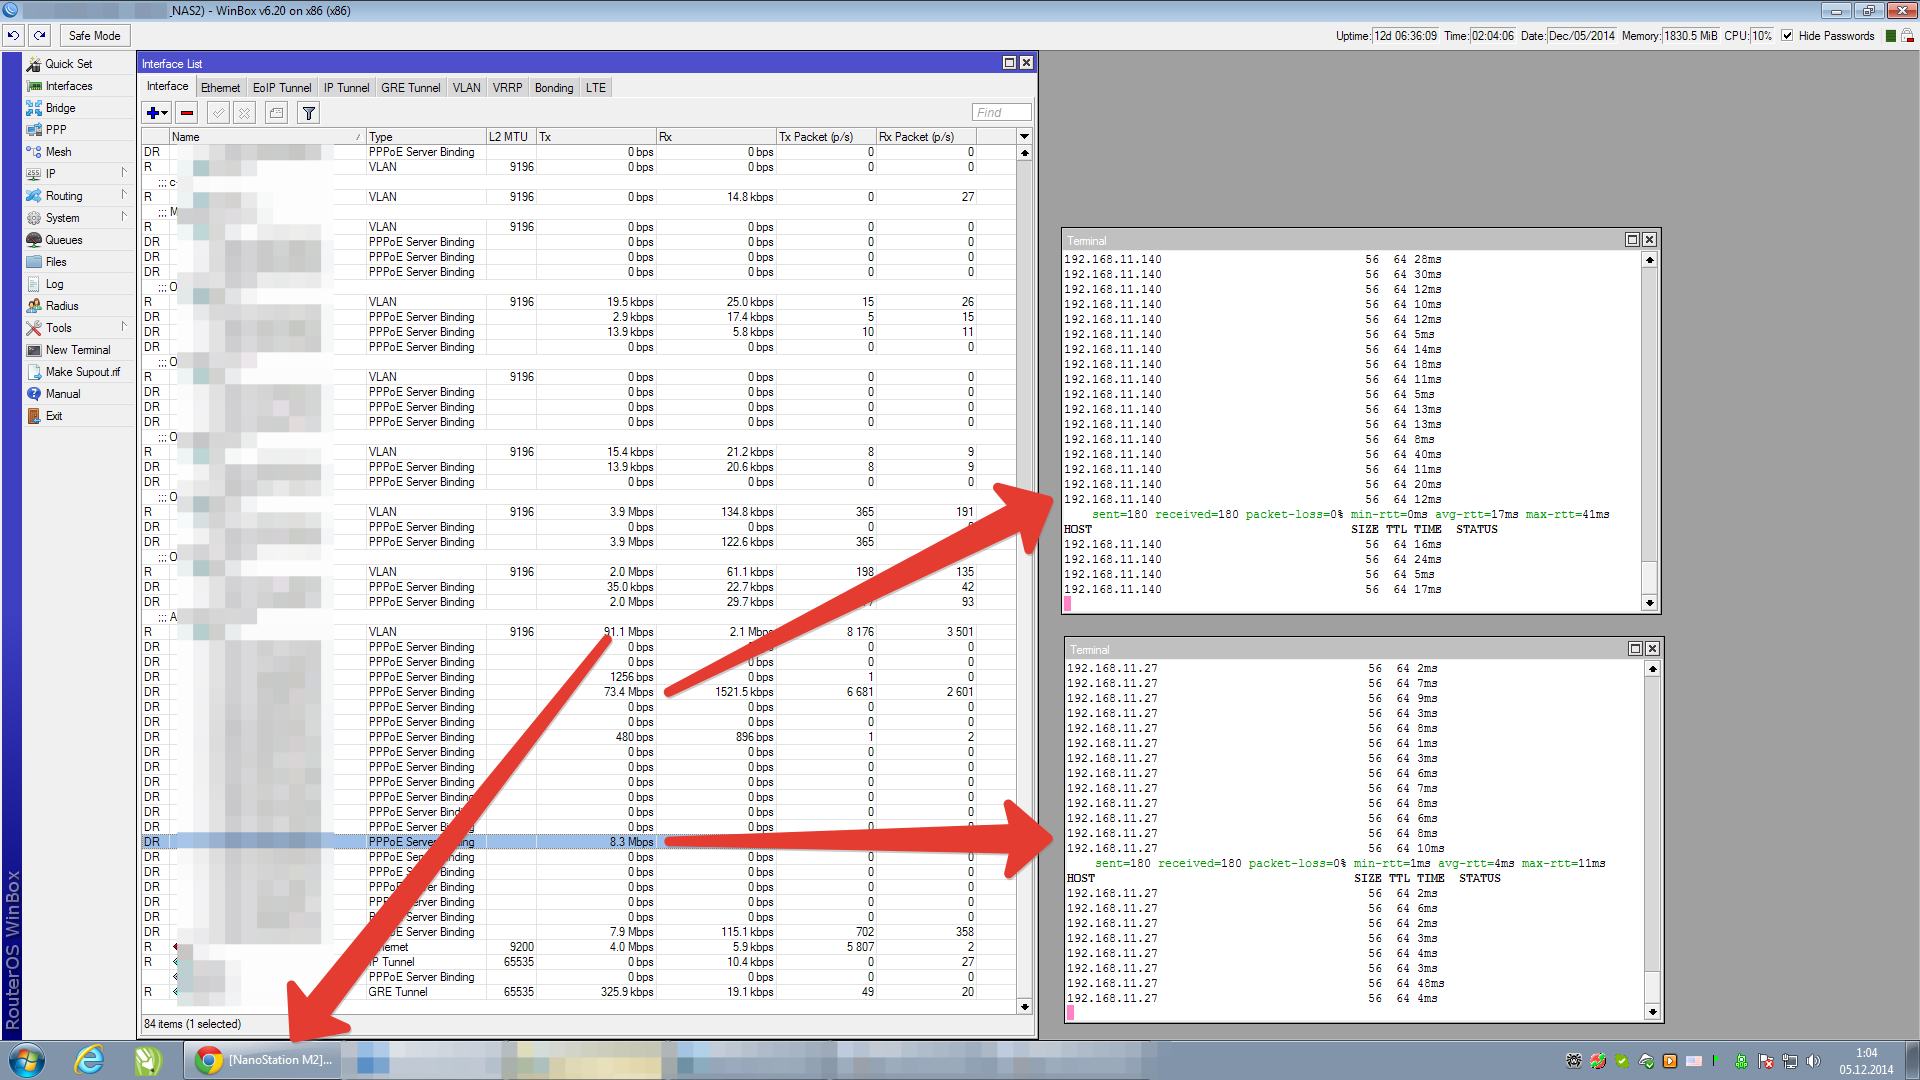
Task: Open New Terminal from sidebar
Action: [78, 350]
